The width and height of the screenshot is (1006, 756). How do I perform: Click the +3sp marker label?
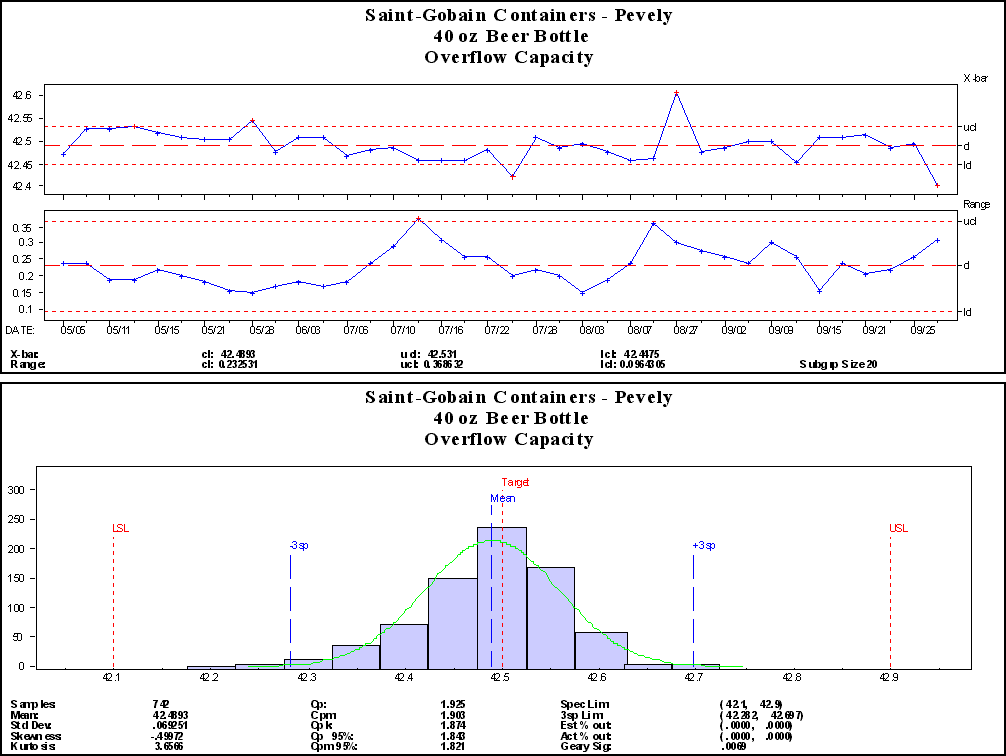703,545
